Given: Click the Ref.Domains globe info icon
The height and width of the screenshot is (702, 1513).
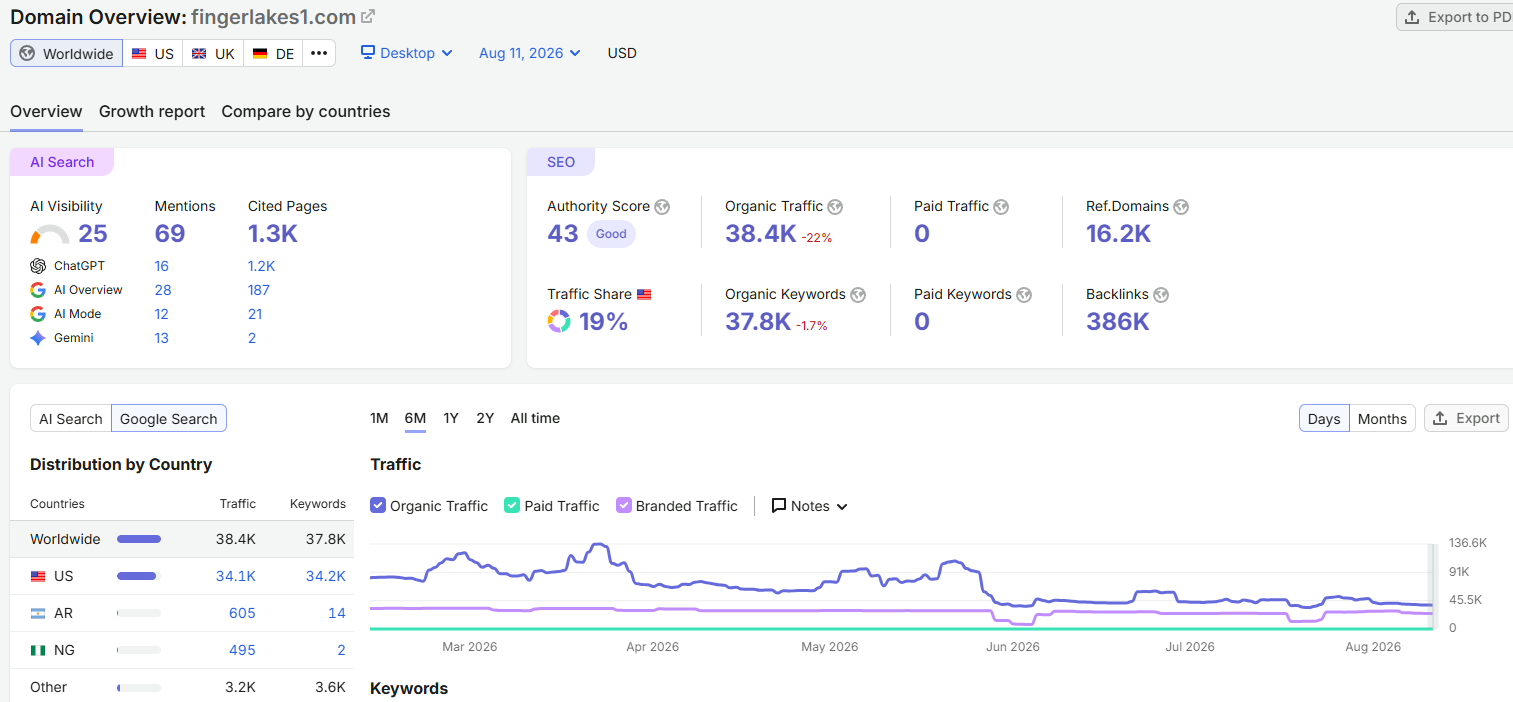Looking at the screenshot, I should click(x=1181, y=207).
